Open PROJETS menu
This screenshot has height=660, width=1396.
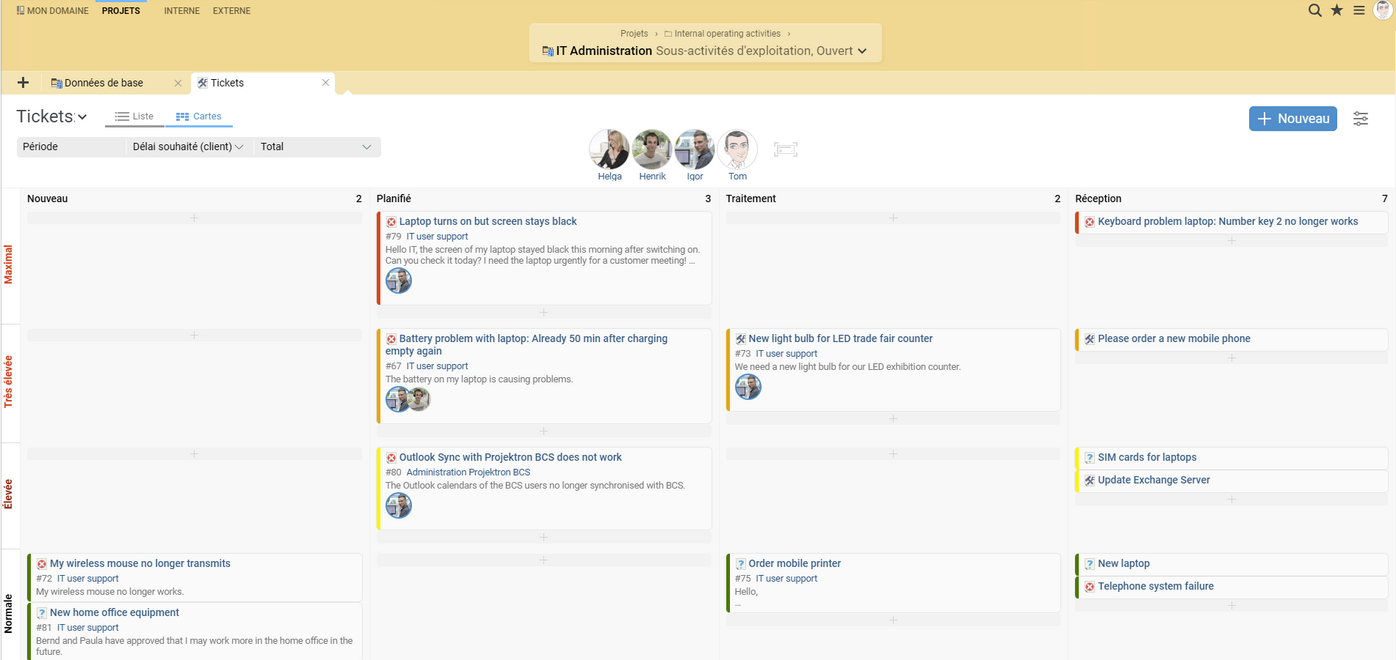[121, 11]
